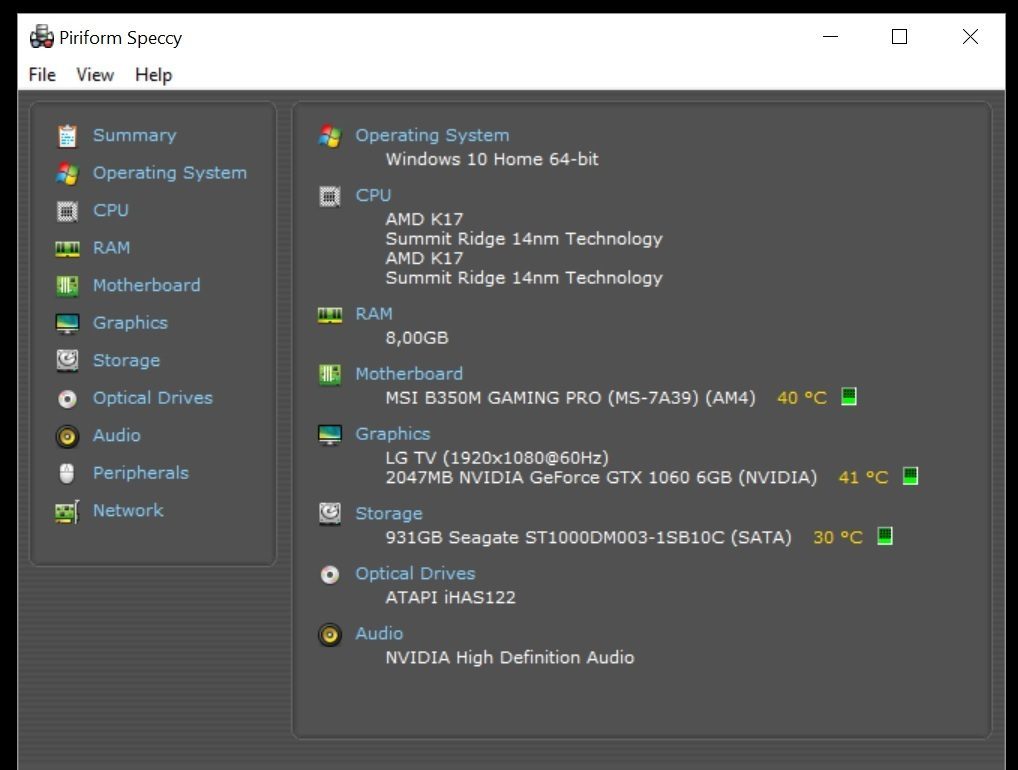
Task: Click the Windows flag icon in summary panel
Action: pyautogui.click(x=330, y=136)
